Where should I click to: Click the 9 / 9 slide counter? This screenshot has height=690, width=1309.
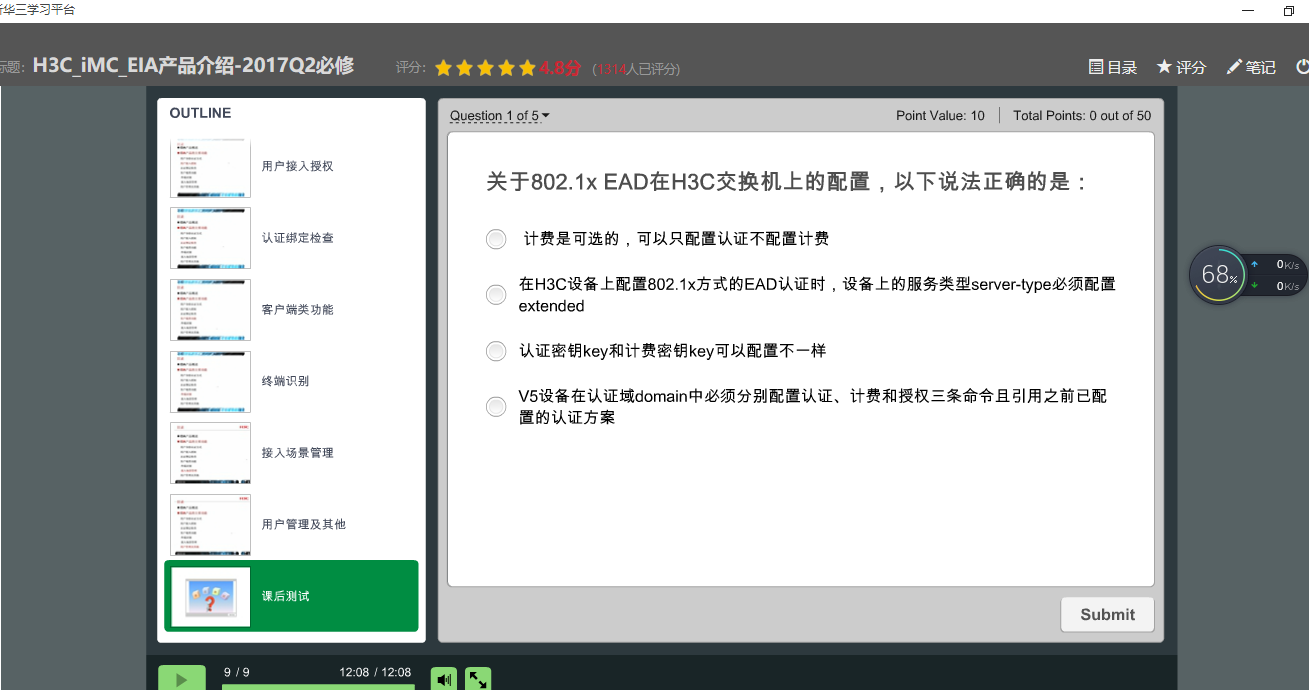pyautogui.click(x=237, y=673)
